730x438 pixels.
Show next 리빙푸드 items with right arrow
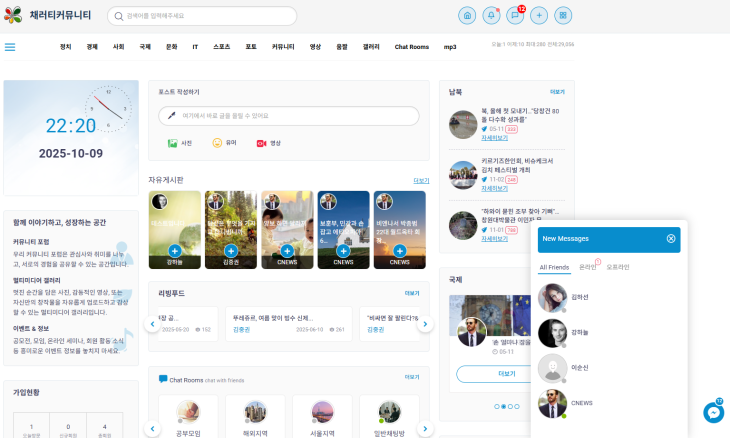pos(425,324)
